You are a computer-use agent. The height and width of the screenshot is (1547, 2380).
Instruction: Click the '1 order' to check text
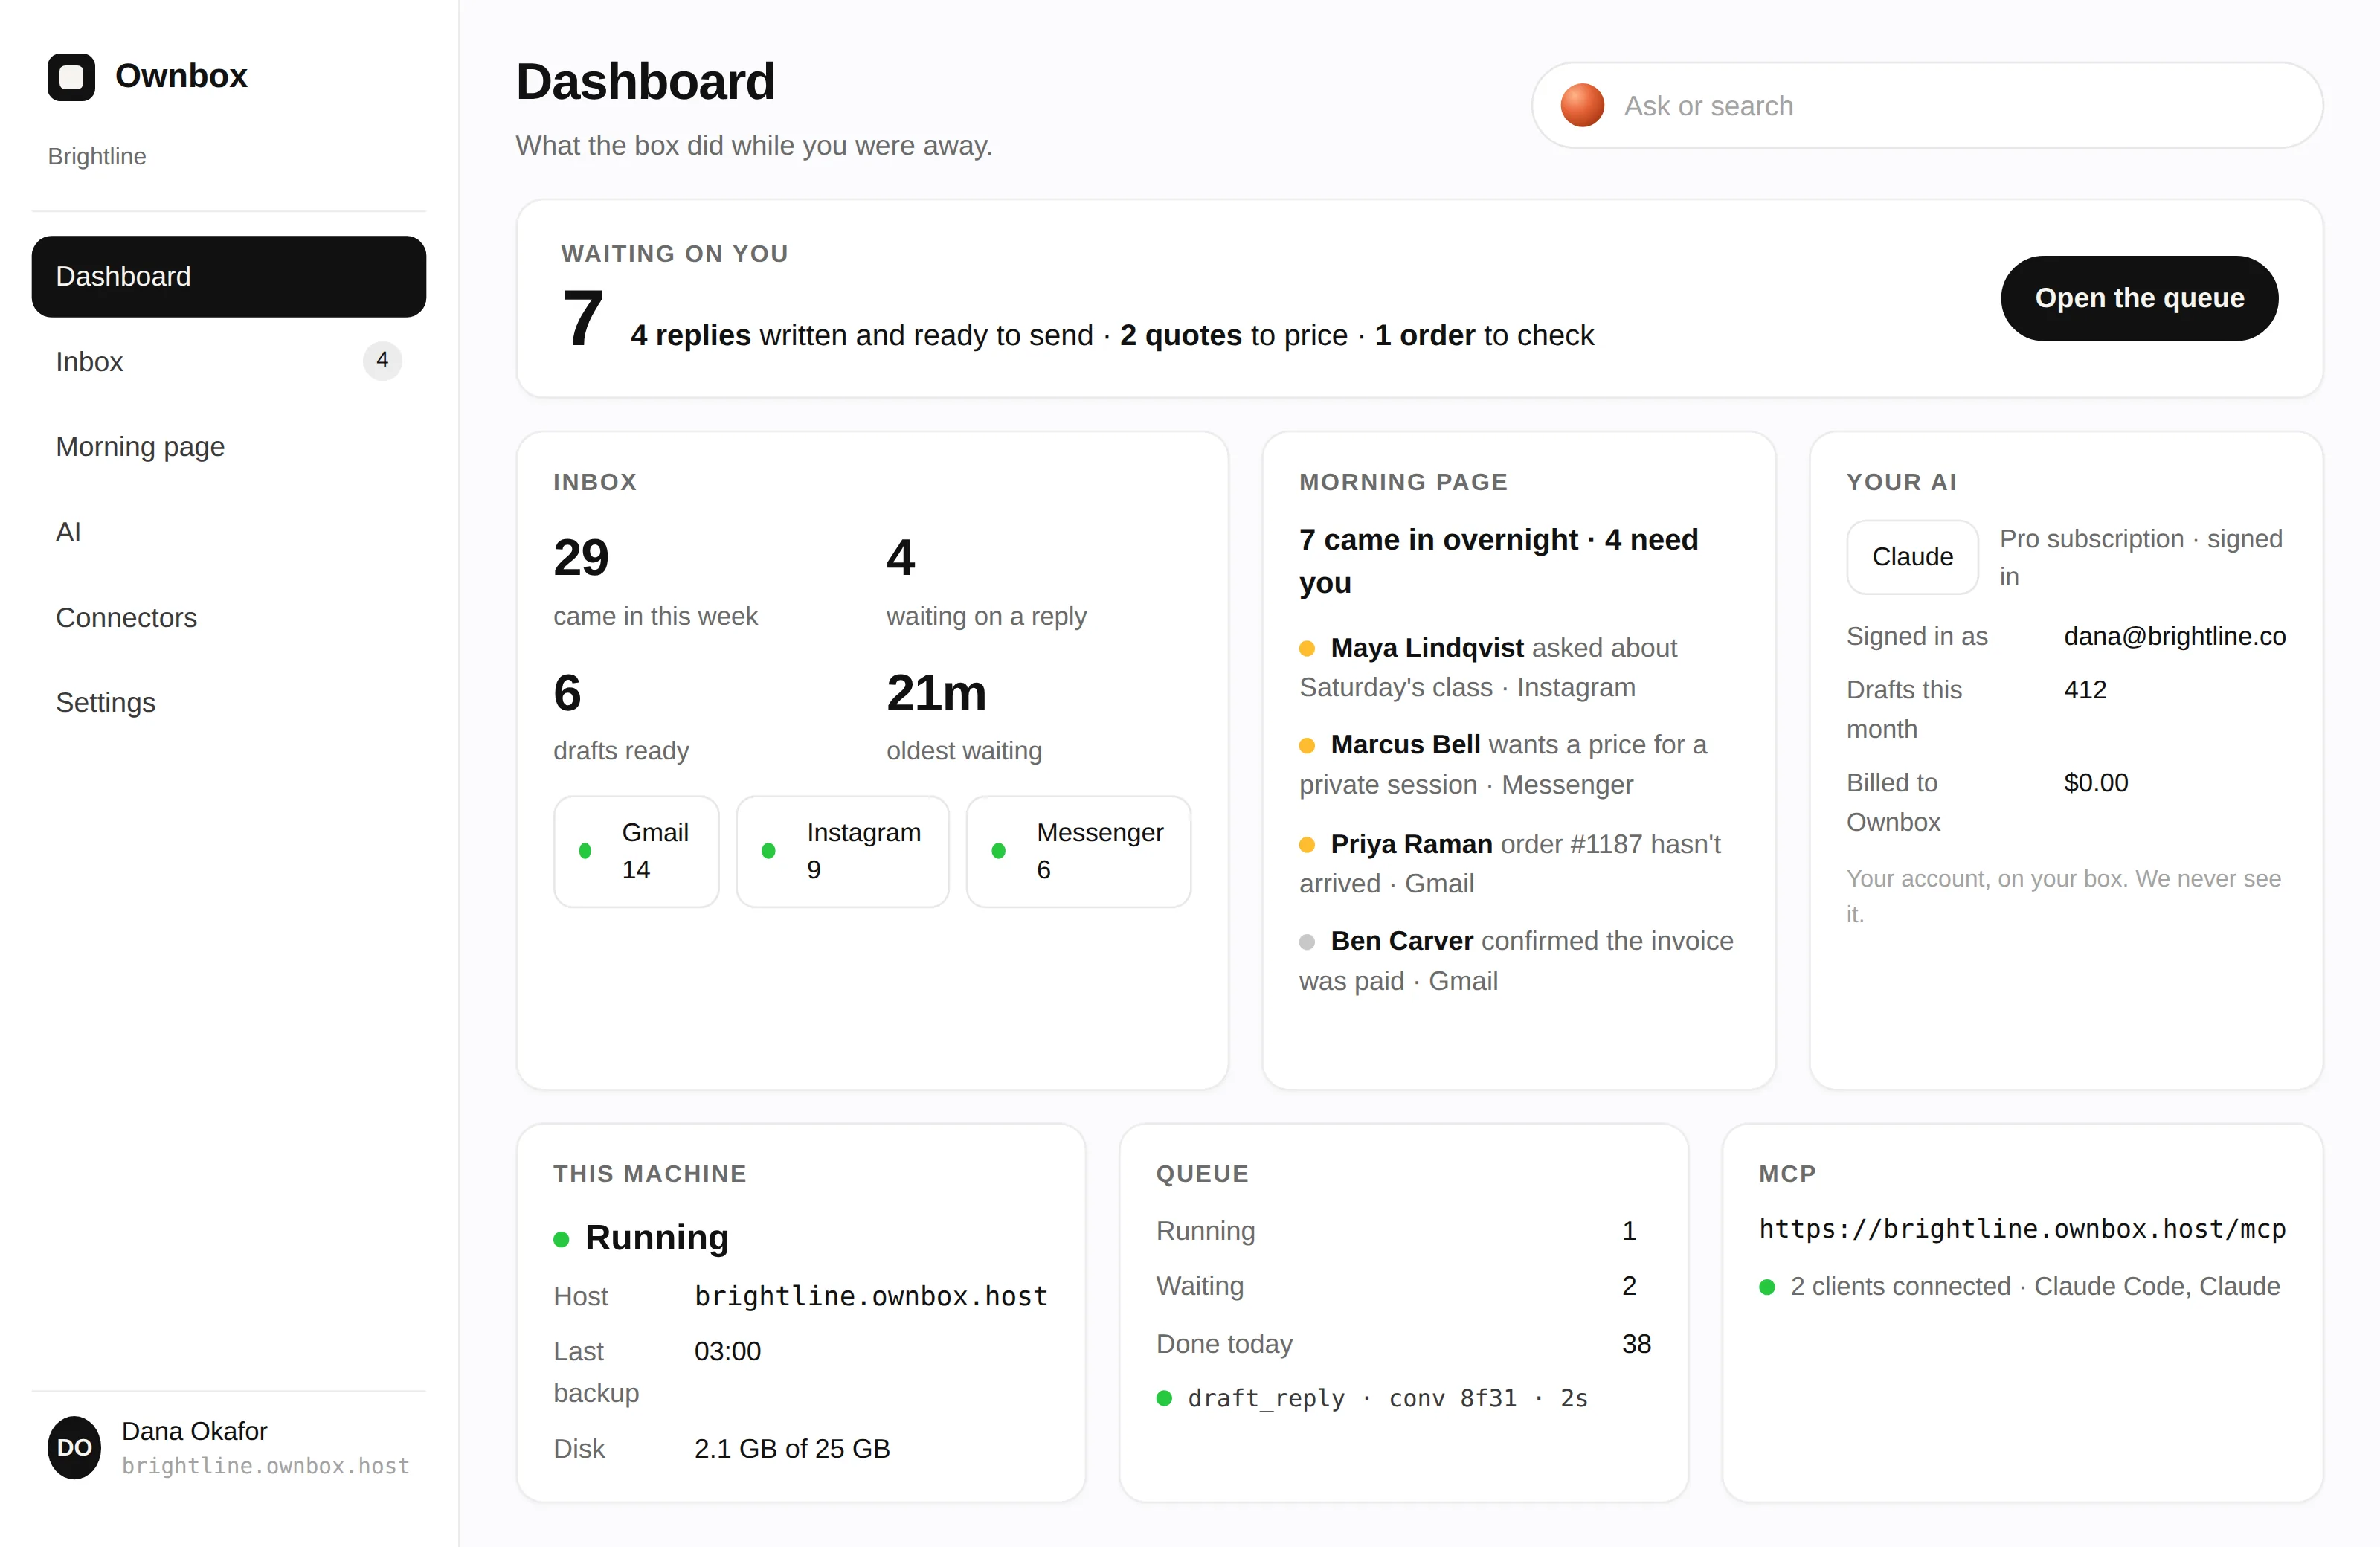pyautogui.click(x=1424, y=335)
